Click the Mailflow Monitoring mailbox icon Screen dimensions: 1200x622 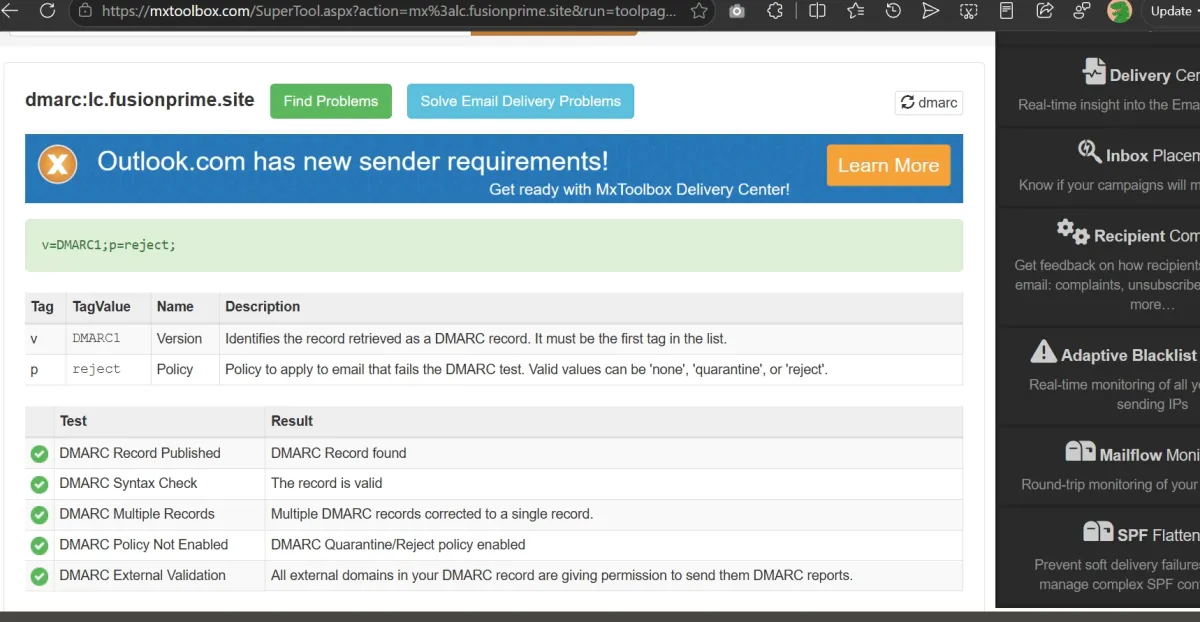(1080, 451)
